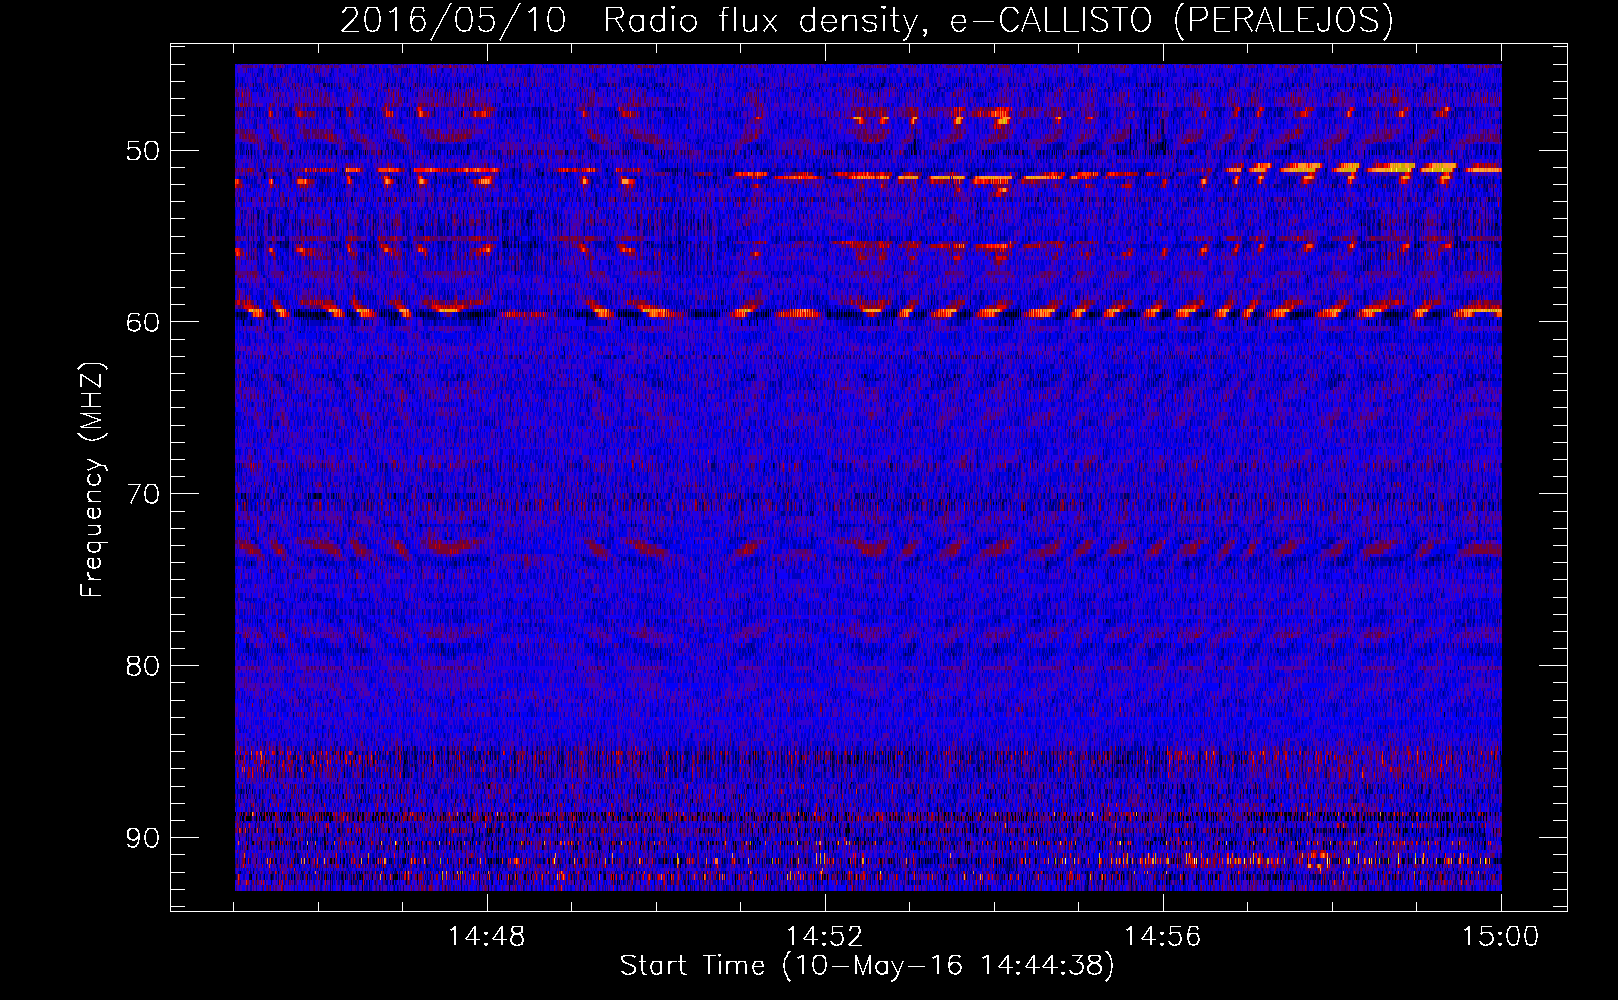Select the 50 frequency tick label
Screen dimensions: 1618x1000
(x=142, y=151)
